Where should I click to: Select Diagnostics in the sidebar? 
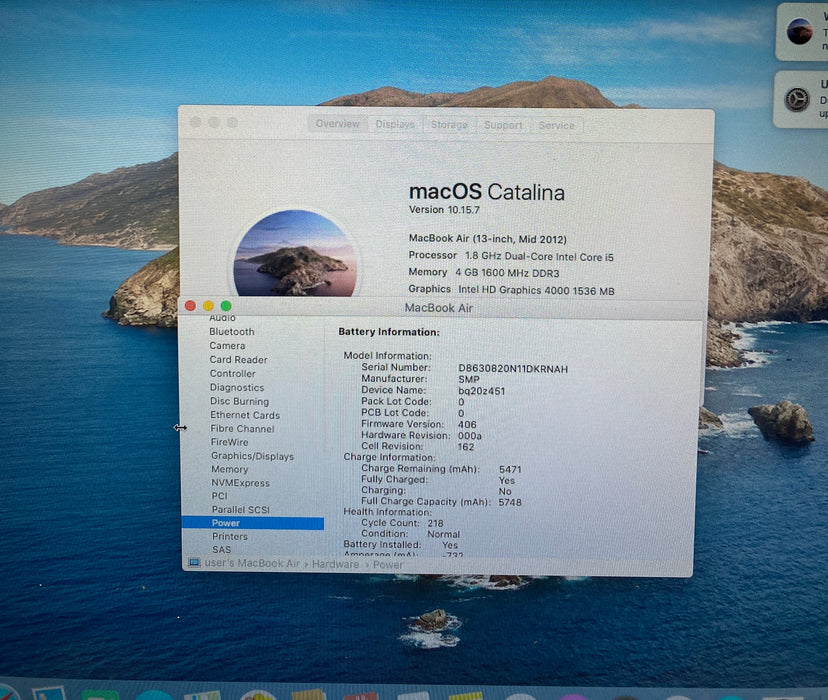(237, 387)
